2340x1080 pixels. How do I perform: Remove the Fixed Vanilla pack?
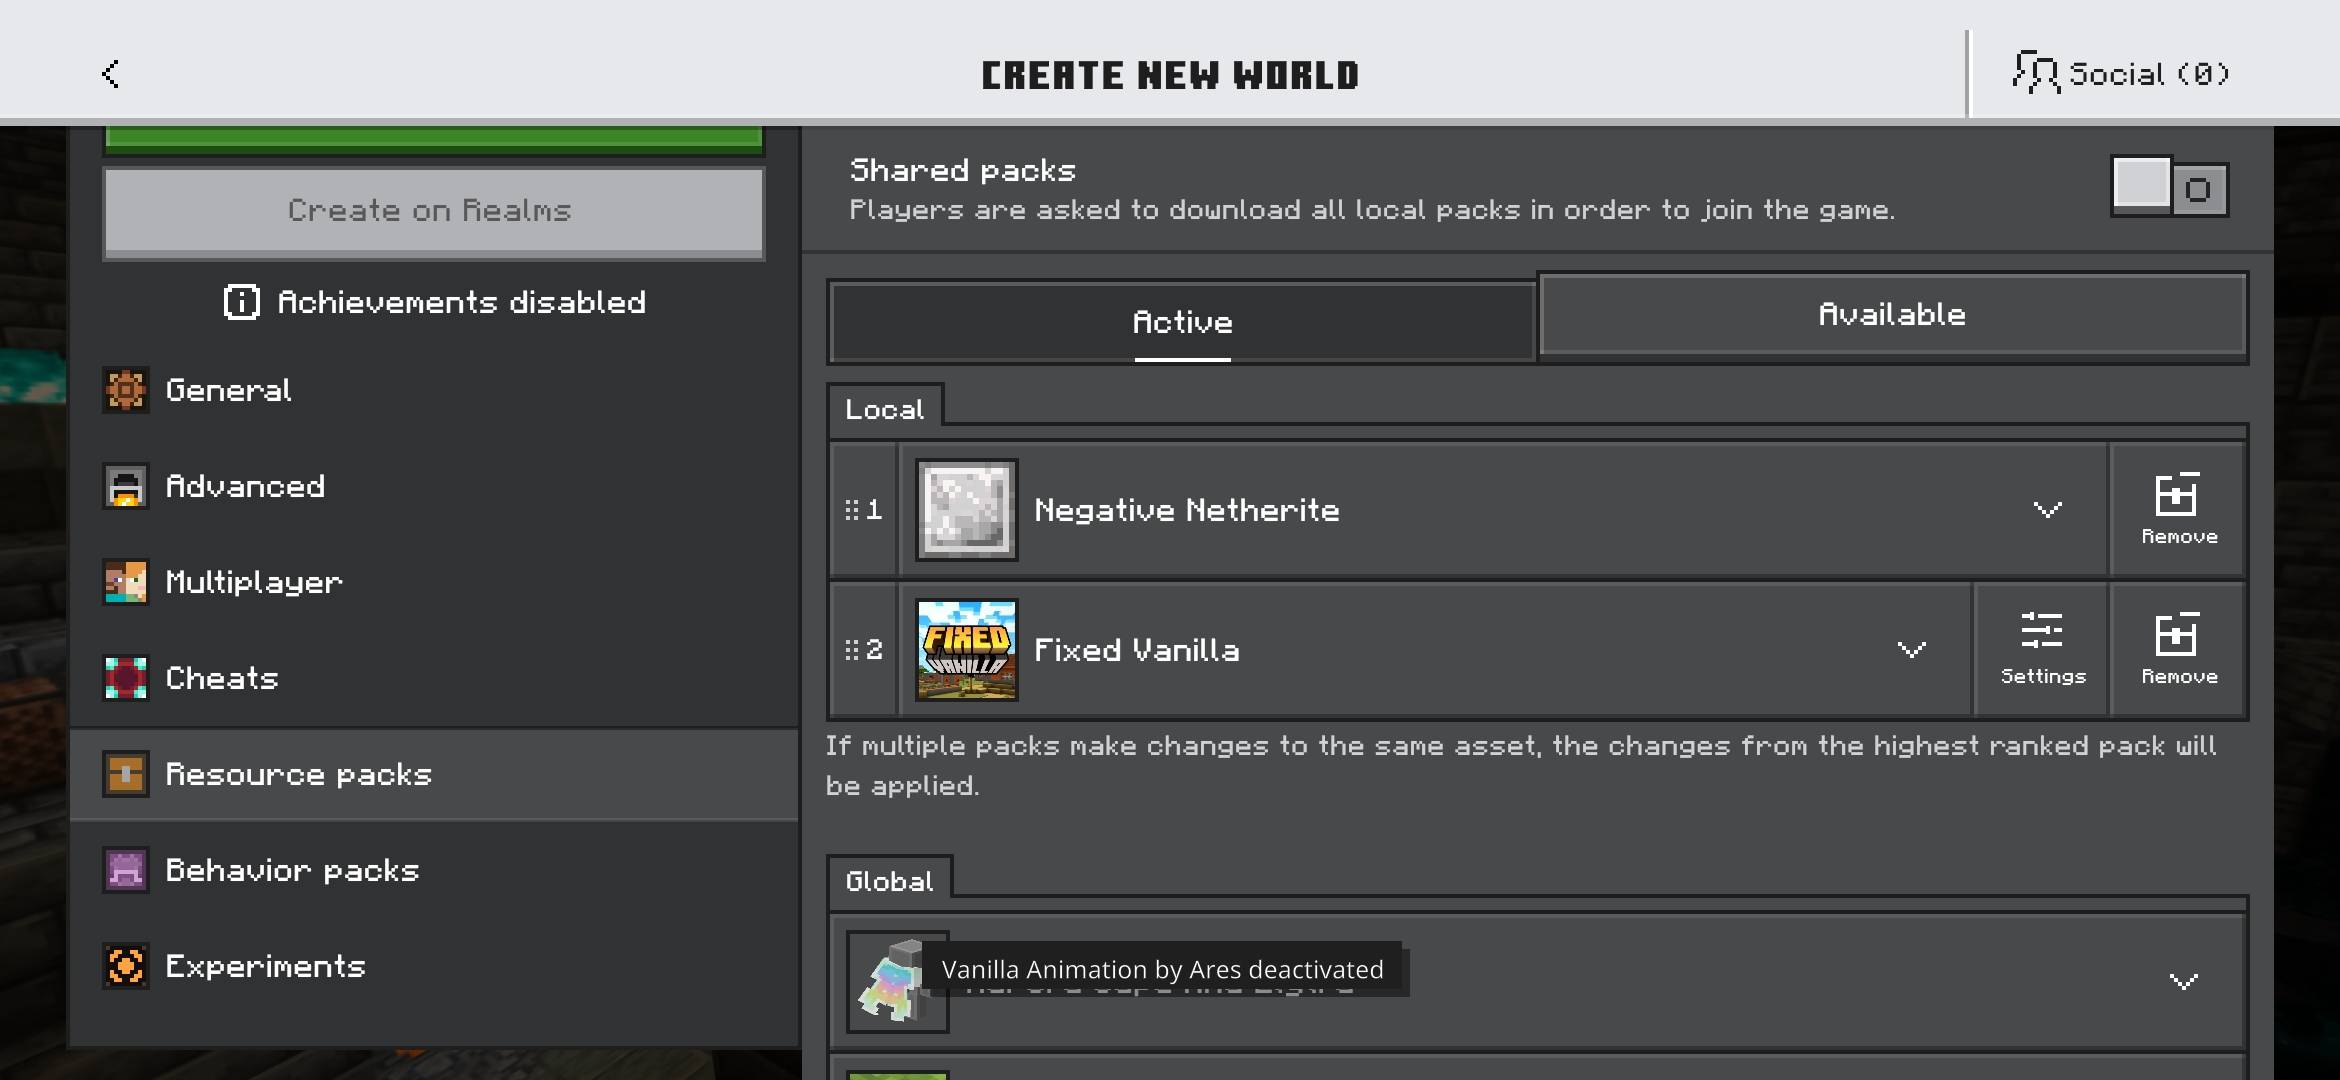click(2178, 650)
